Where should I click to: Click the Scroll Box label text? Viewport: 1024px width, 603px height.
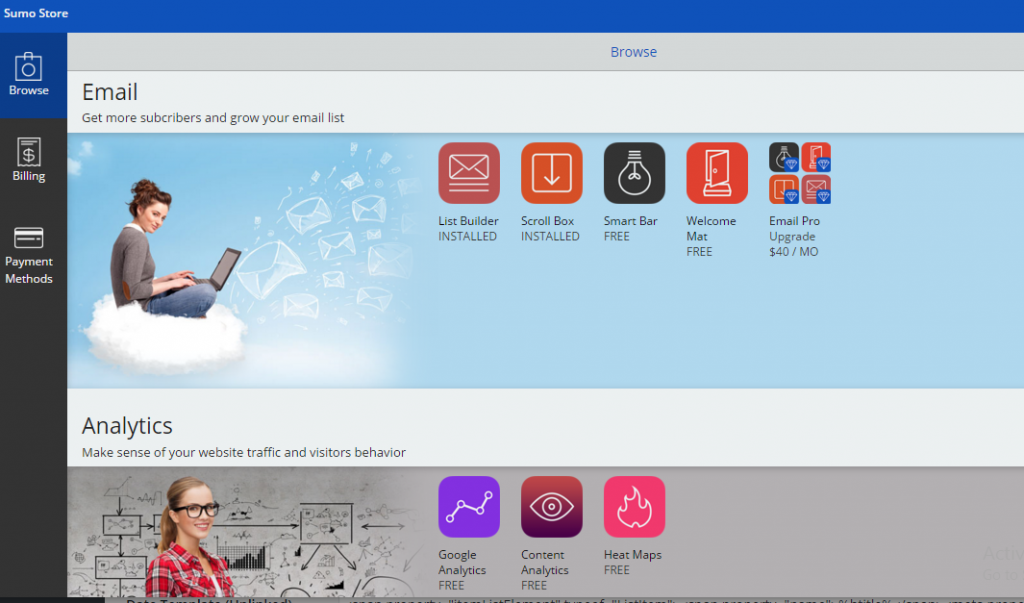pos(547,221)
